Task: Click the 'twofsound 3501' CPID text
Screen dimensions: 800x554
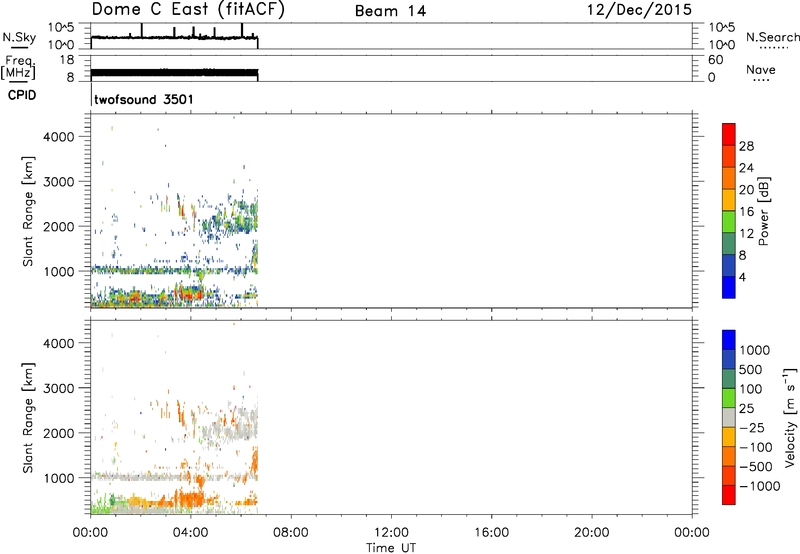Action: tap(144, 99)
